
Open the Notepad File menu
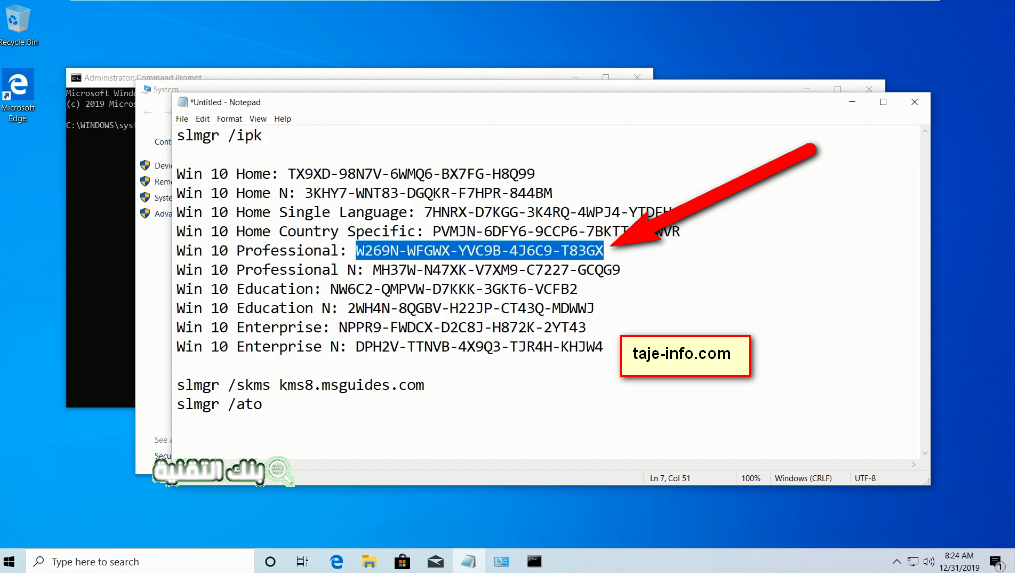pyautogui.click(x=182, y=119)
